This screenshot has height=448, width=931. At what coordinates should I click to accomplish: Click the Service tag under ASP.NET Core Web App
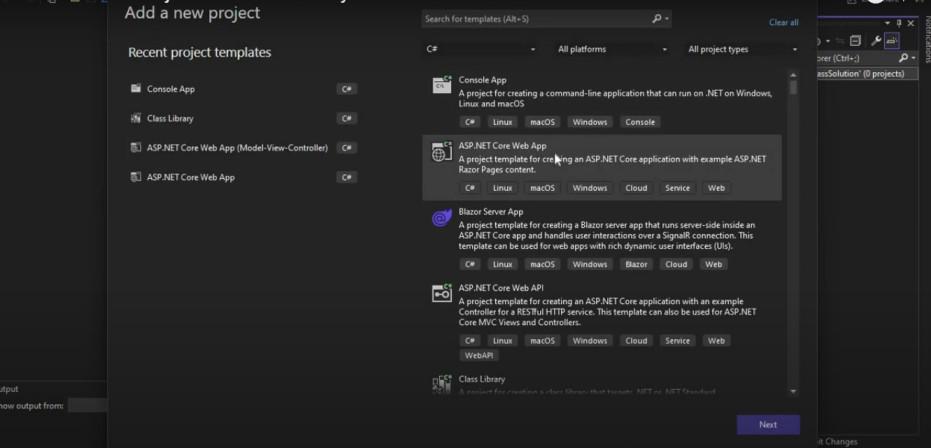[677, 188]
